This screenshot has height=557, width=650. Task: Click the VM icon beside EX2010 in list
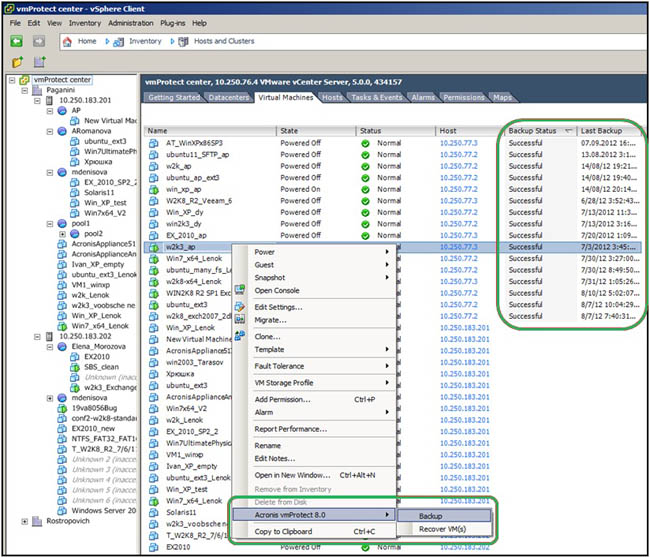tap(154, 547)
